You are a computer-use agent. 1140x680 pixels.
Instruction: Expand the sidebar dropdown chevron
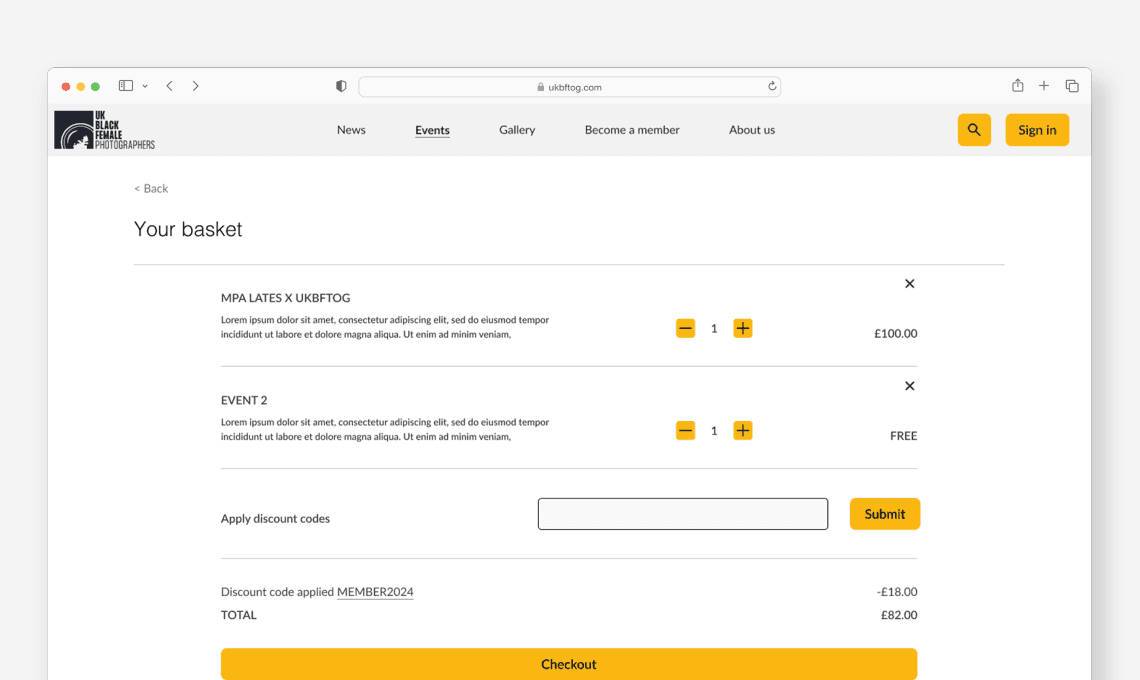tap(145, 86)
